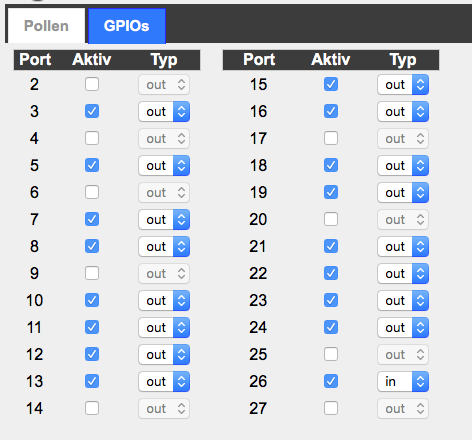Open the Typ dropdown for port 5
Screen dimensions: 472x440
[164, 165]
